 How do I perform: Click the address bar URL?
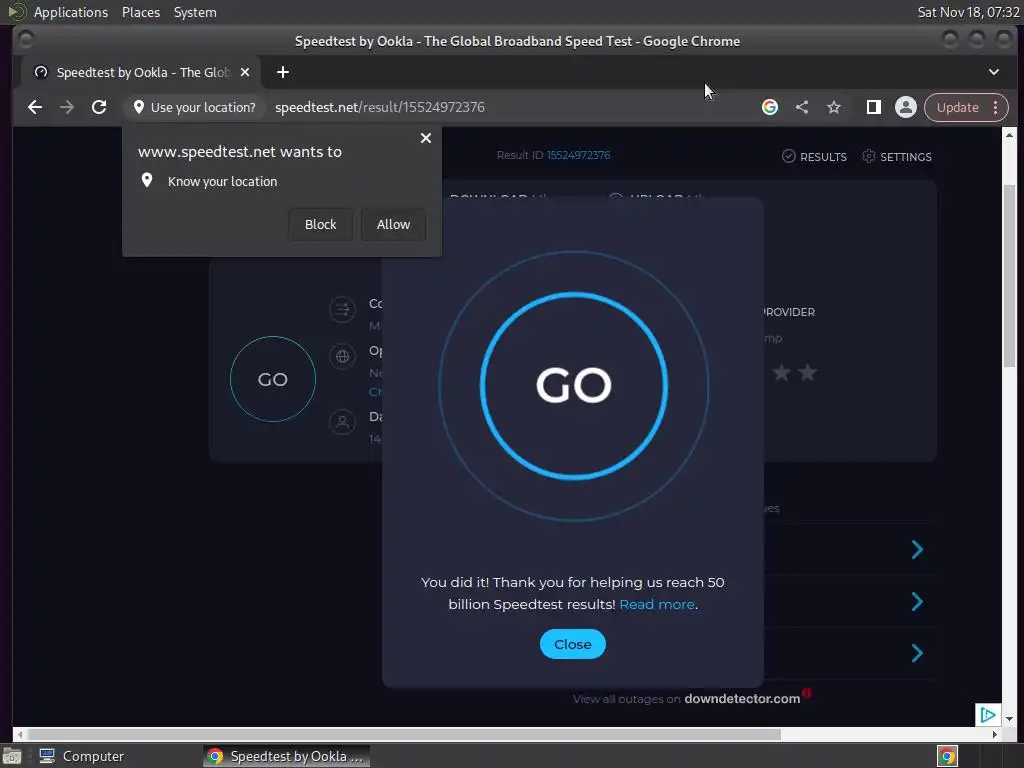point(379,107)
